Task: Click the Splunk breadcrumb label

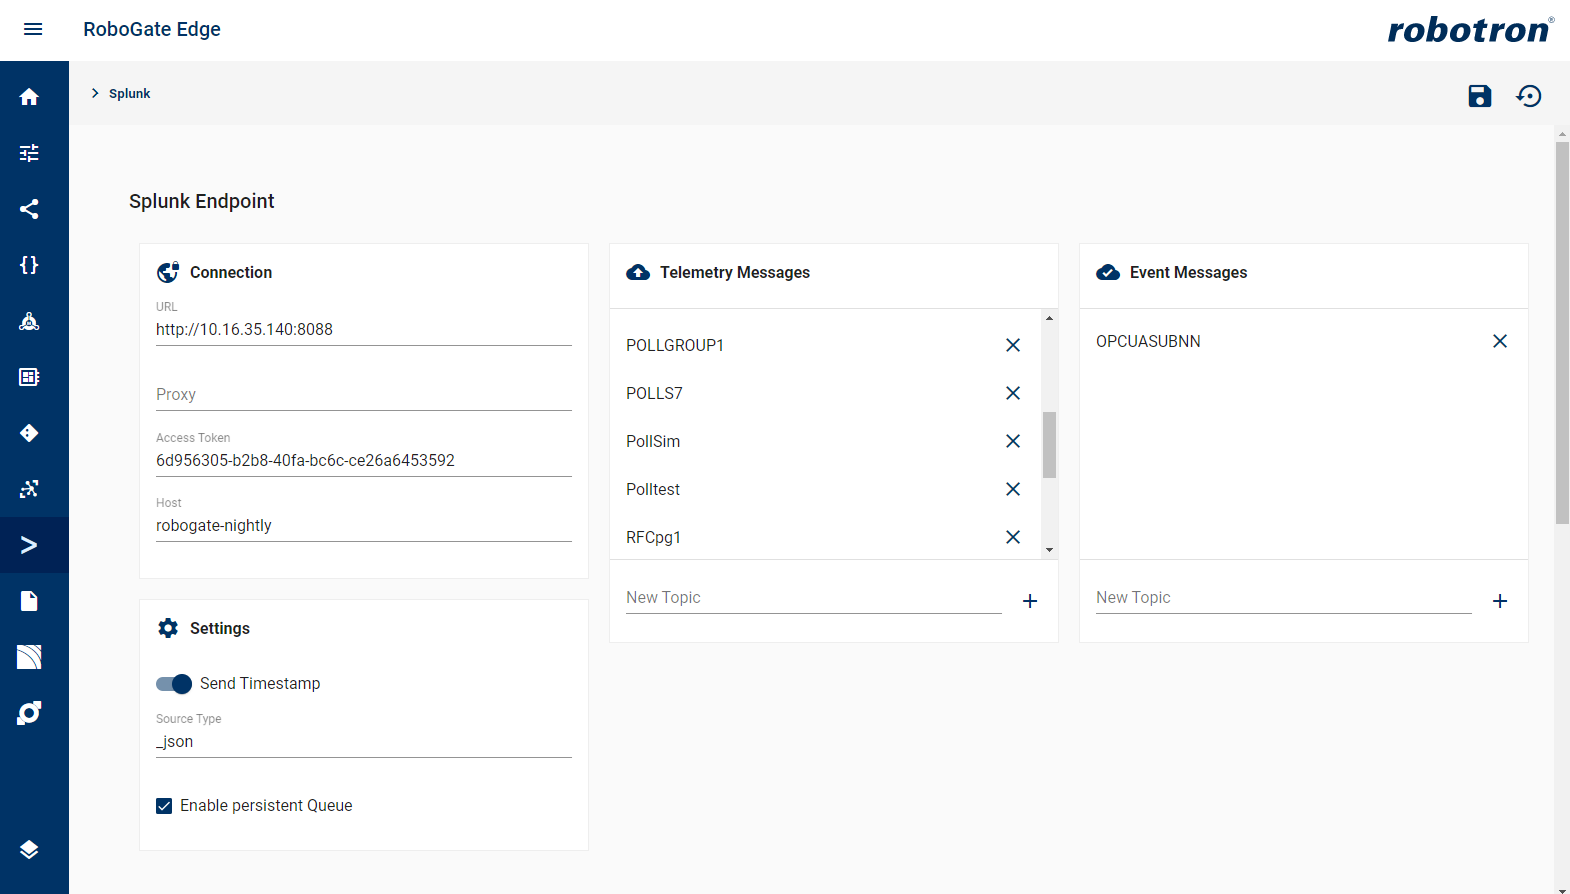Action: click(130, 93)
